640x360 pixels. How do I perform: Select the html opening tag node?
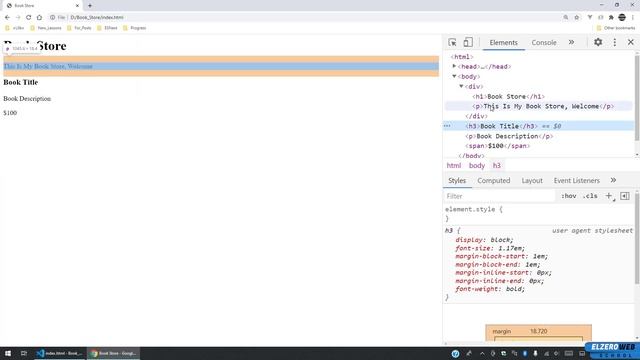coord(462,57)
